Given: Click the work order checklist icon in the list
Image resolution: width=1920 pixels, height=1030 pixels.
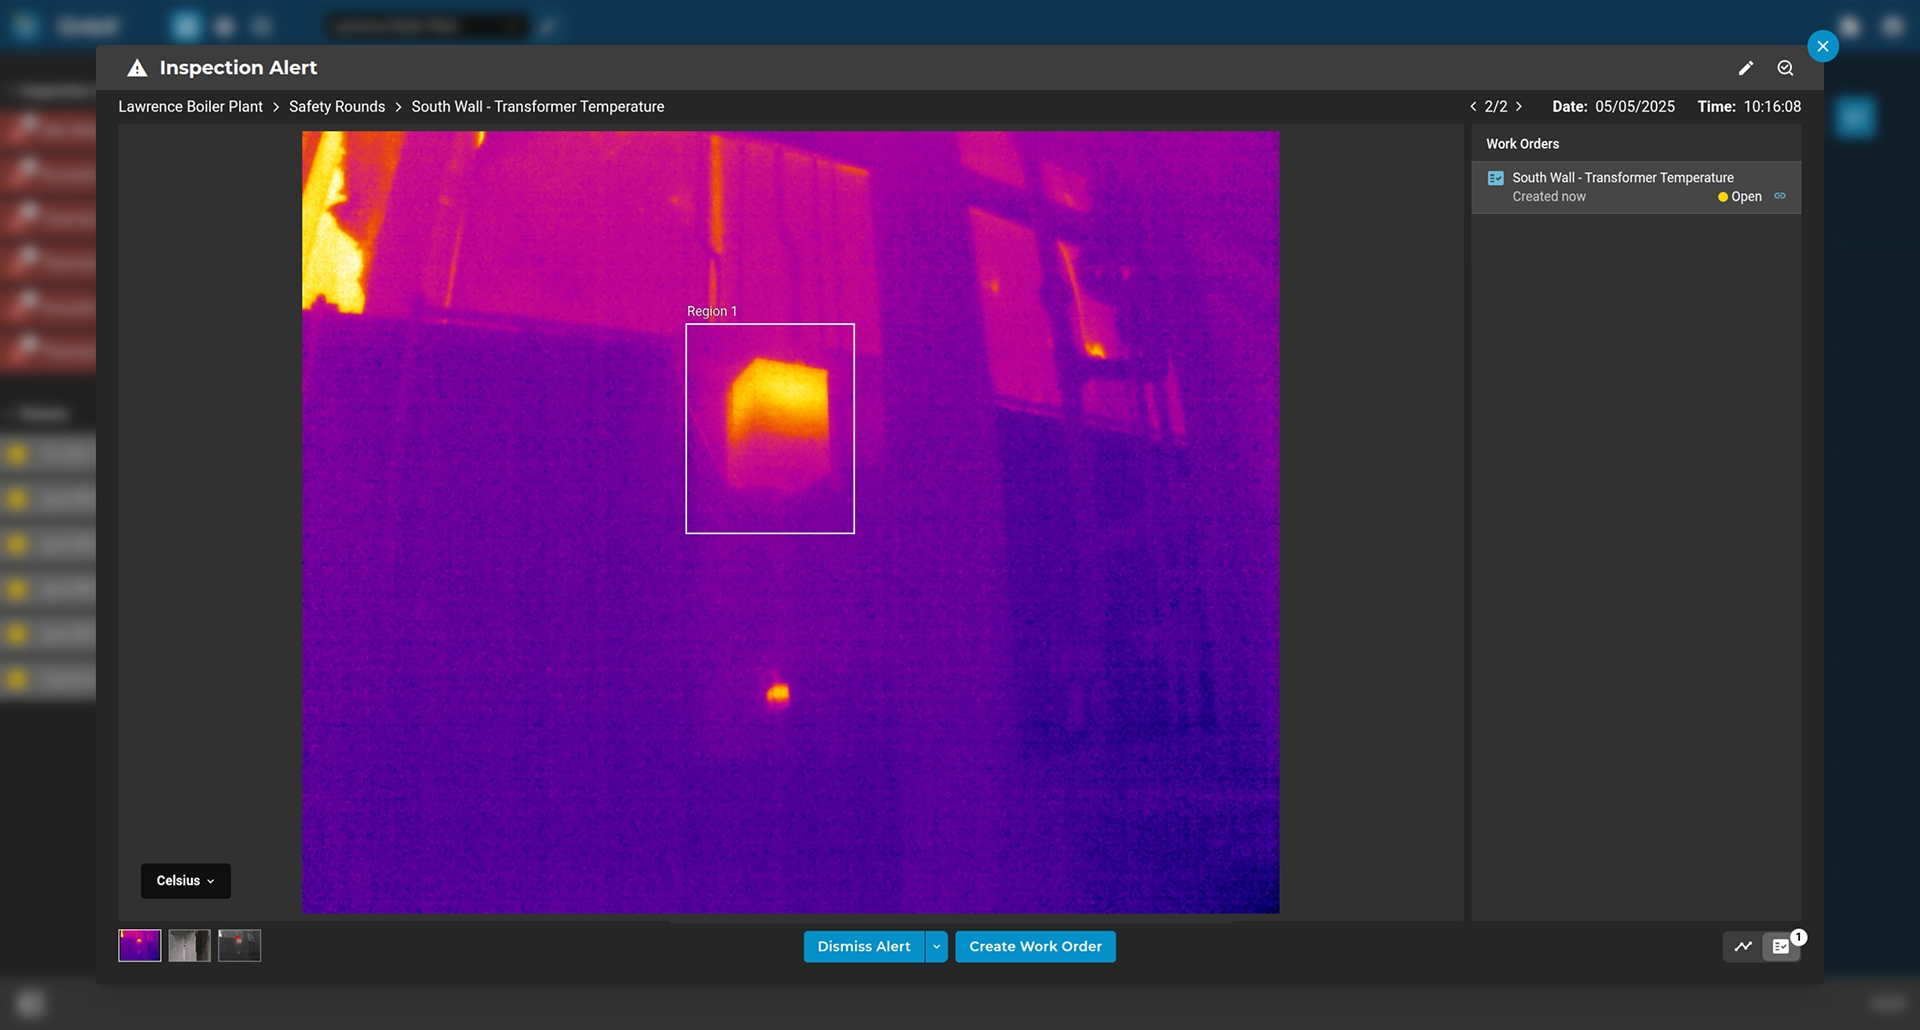Looking at the screenshot, I should point(1495,178).
